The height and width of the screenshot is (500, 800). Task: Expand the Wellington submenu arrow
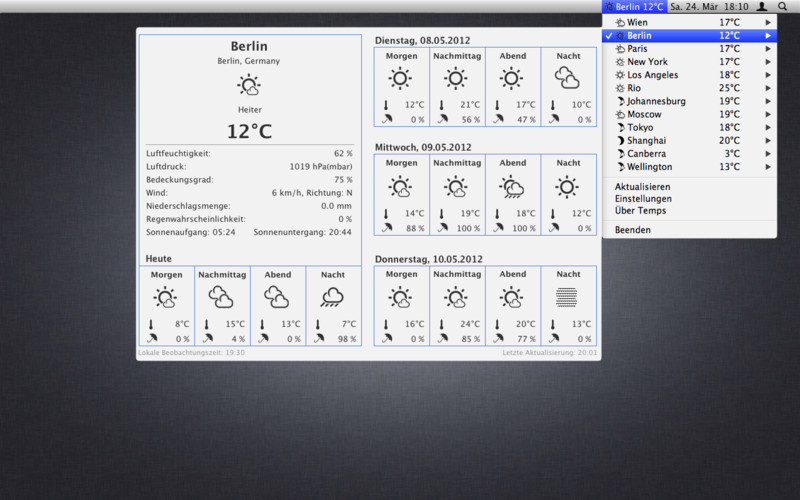coord(768,167)
